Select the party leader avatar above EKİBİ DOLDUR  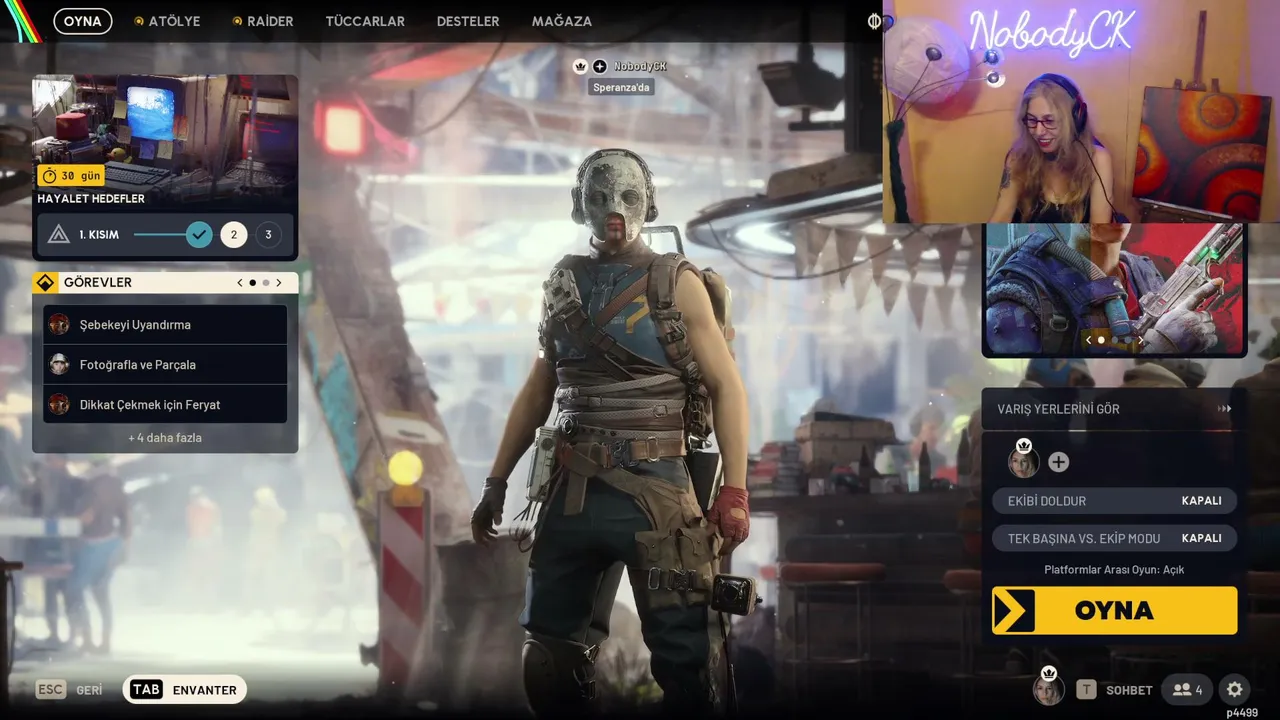(1023, 462)
